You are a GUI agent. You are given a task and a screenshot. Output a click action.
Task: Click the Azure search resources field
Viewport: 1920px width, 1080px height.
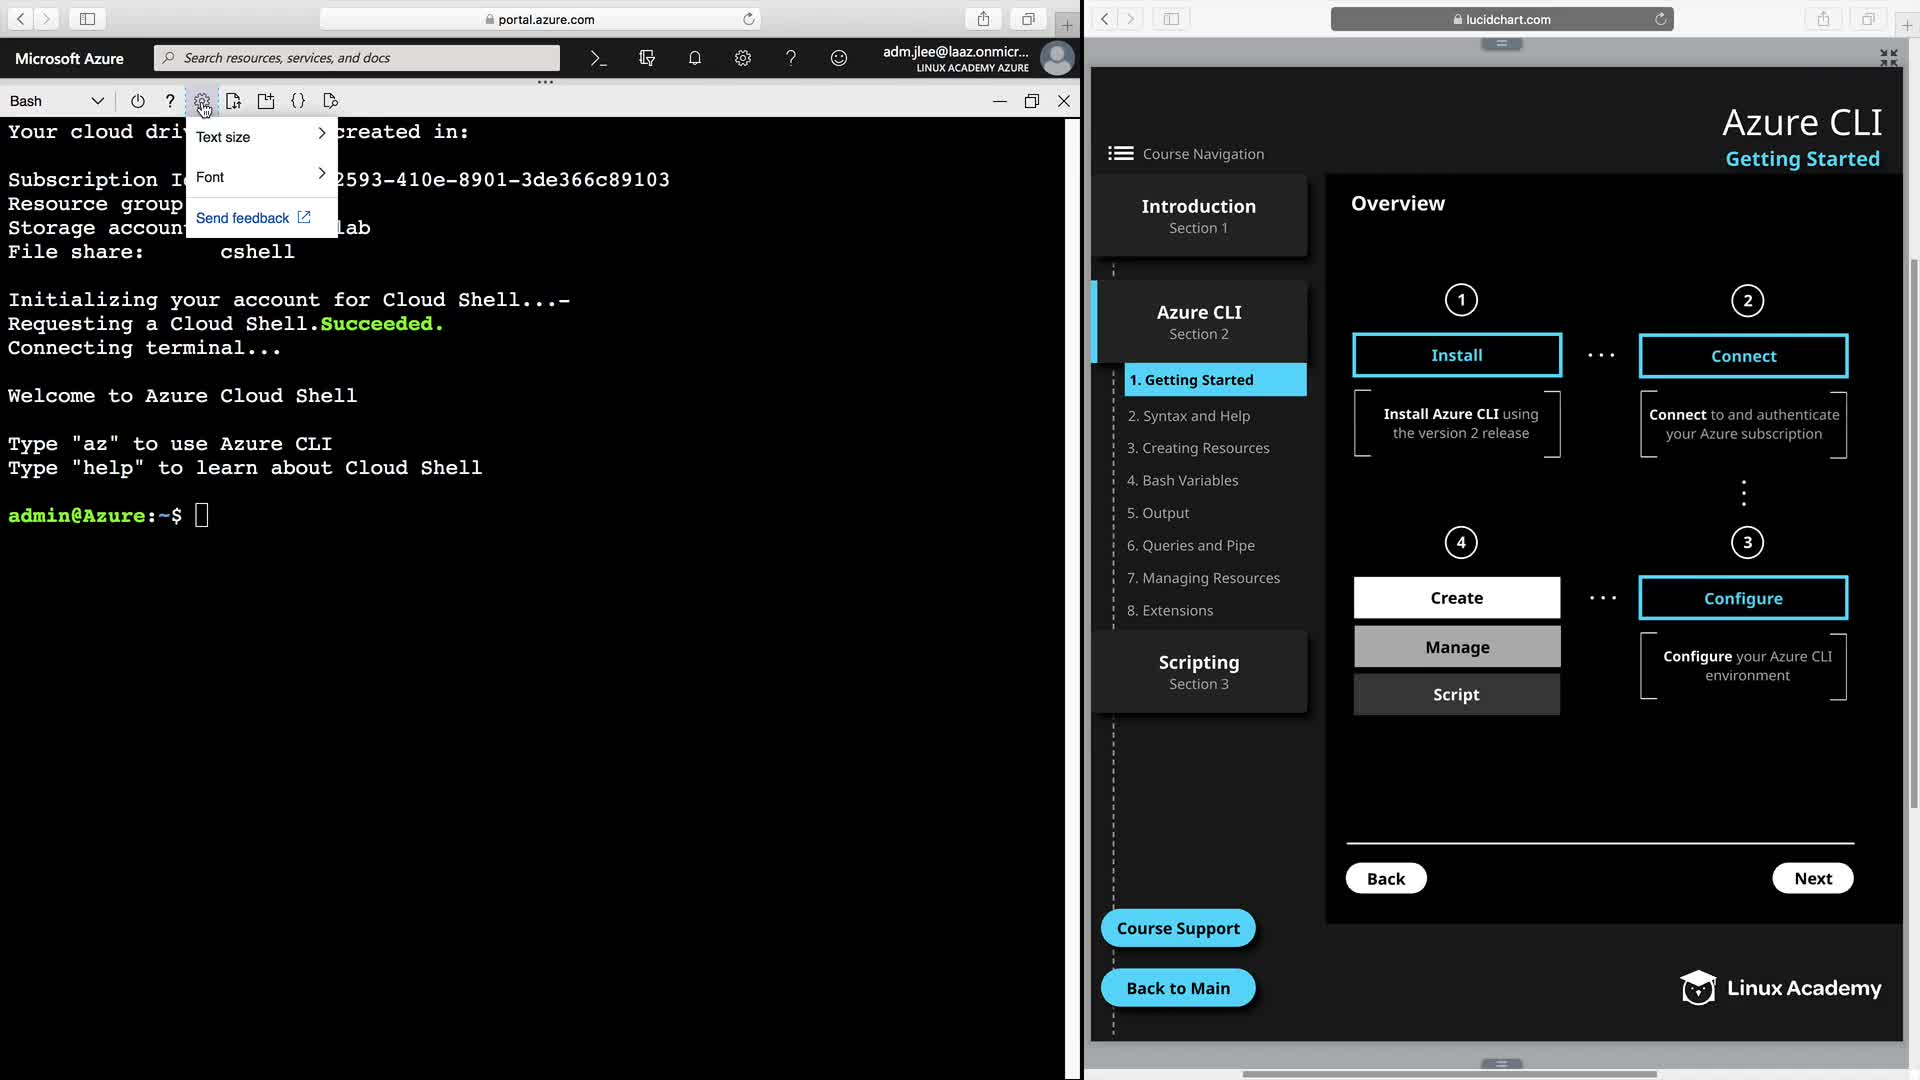357,58
